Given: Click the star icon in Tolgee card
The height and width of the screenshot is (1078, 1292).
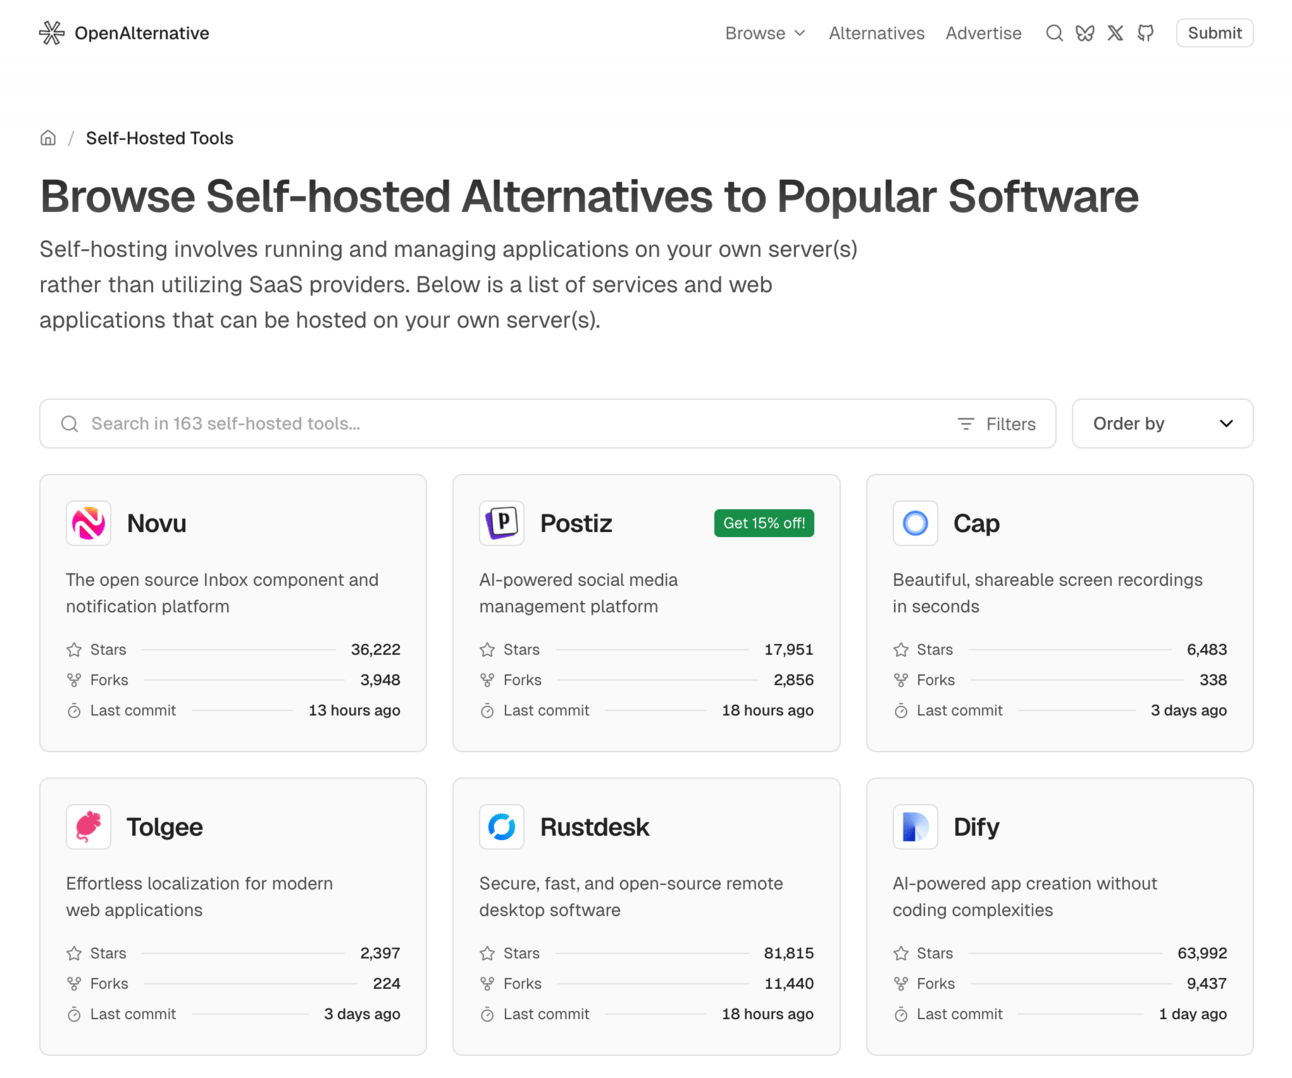Looking at the screenshot, I should point(74,954).
